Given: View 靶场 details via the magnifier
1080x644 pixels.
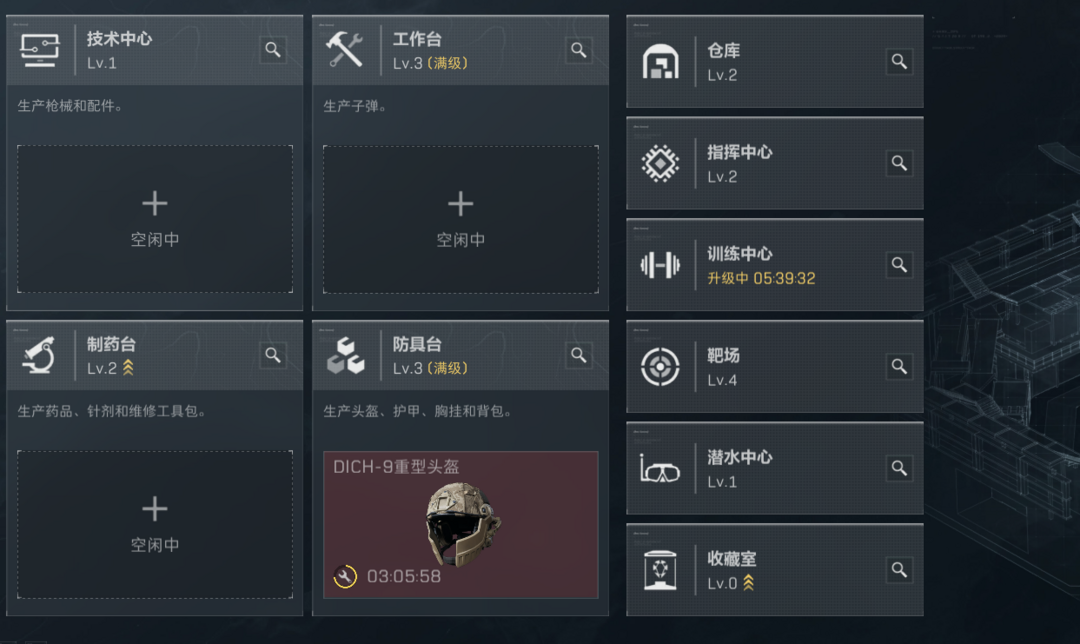Looking at the screenshot, I should click(x=899, y=366).
